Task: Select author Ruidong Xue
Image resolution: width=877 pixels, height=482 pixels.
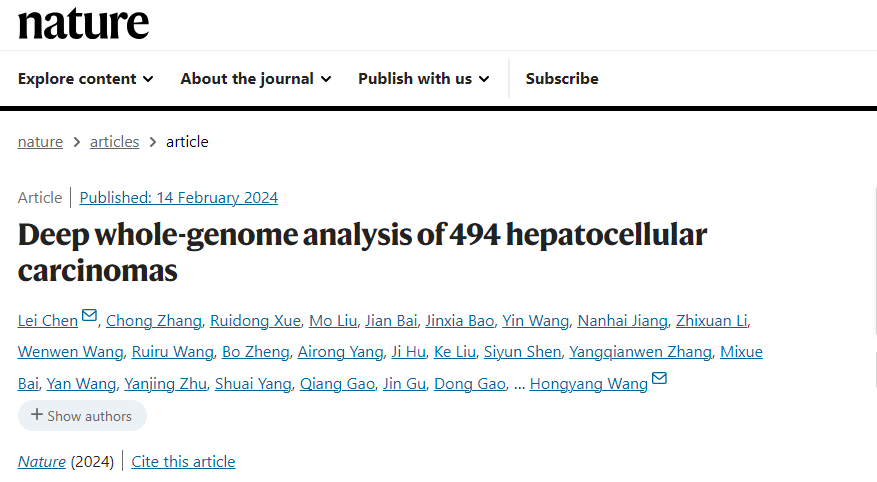Action: (x=255, y=321)
